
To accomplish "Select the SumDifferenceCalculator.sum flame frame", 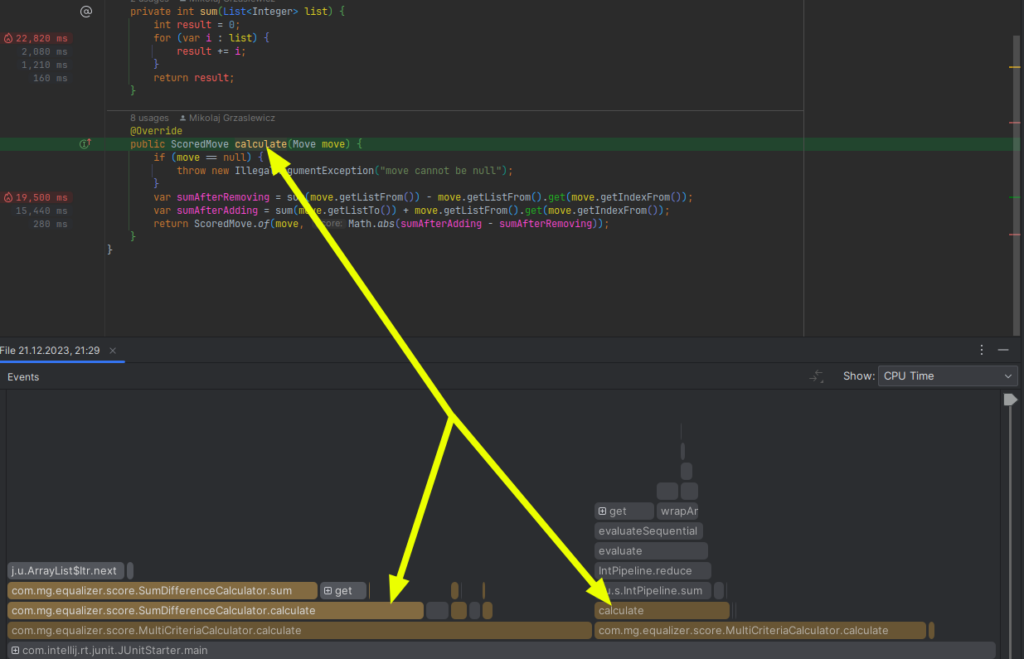I will click(x=162, y=590).
